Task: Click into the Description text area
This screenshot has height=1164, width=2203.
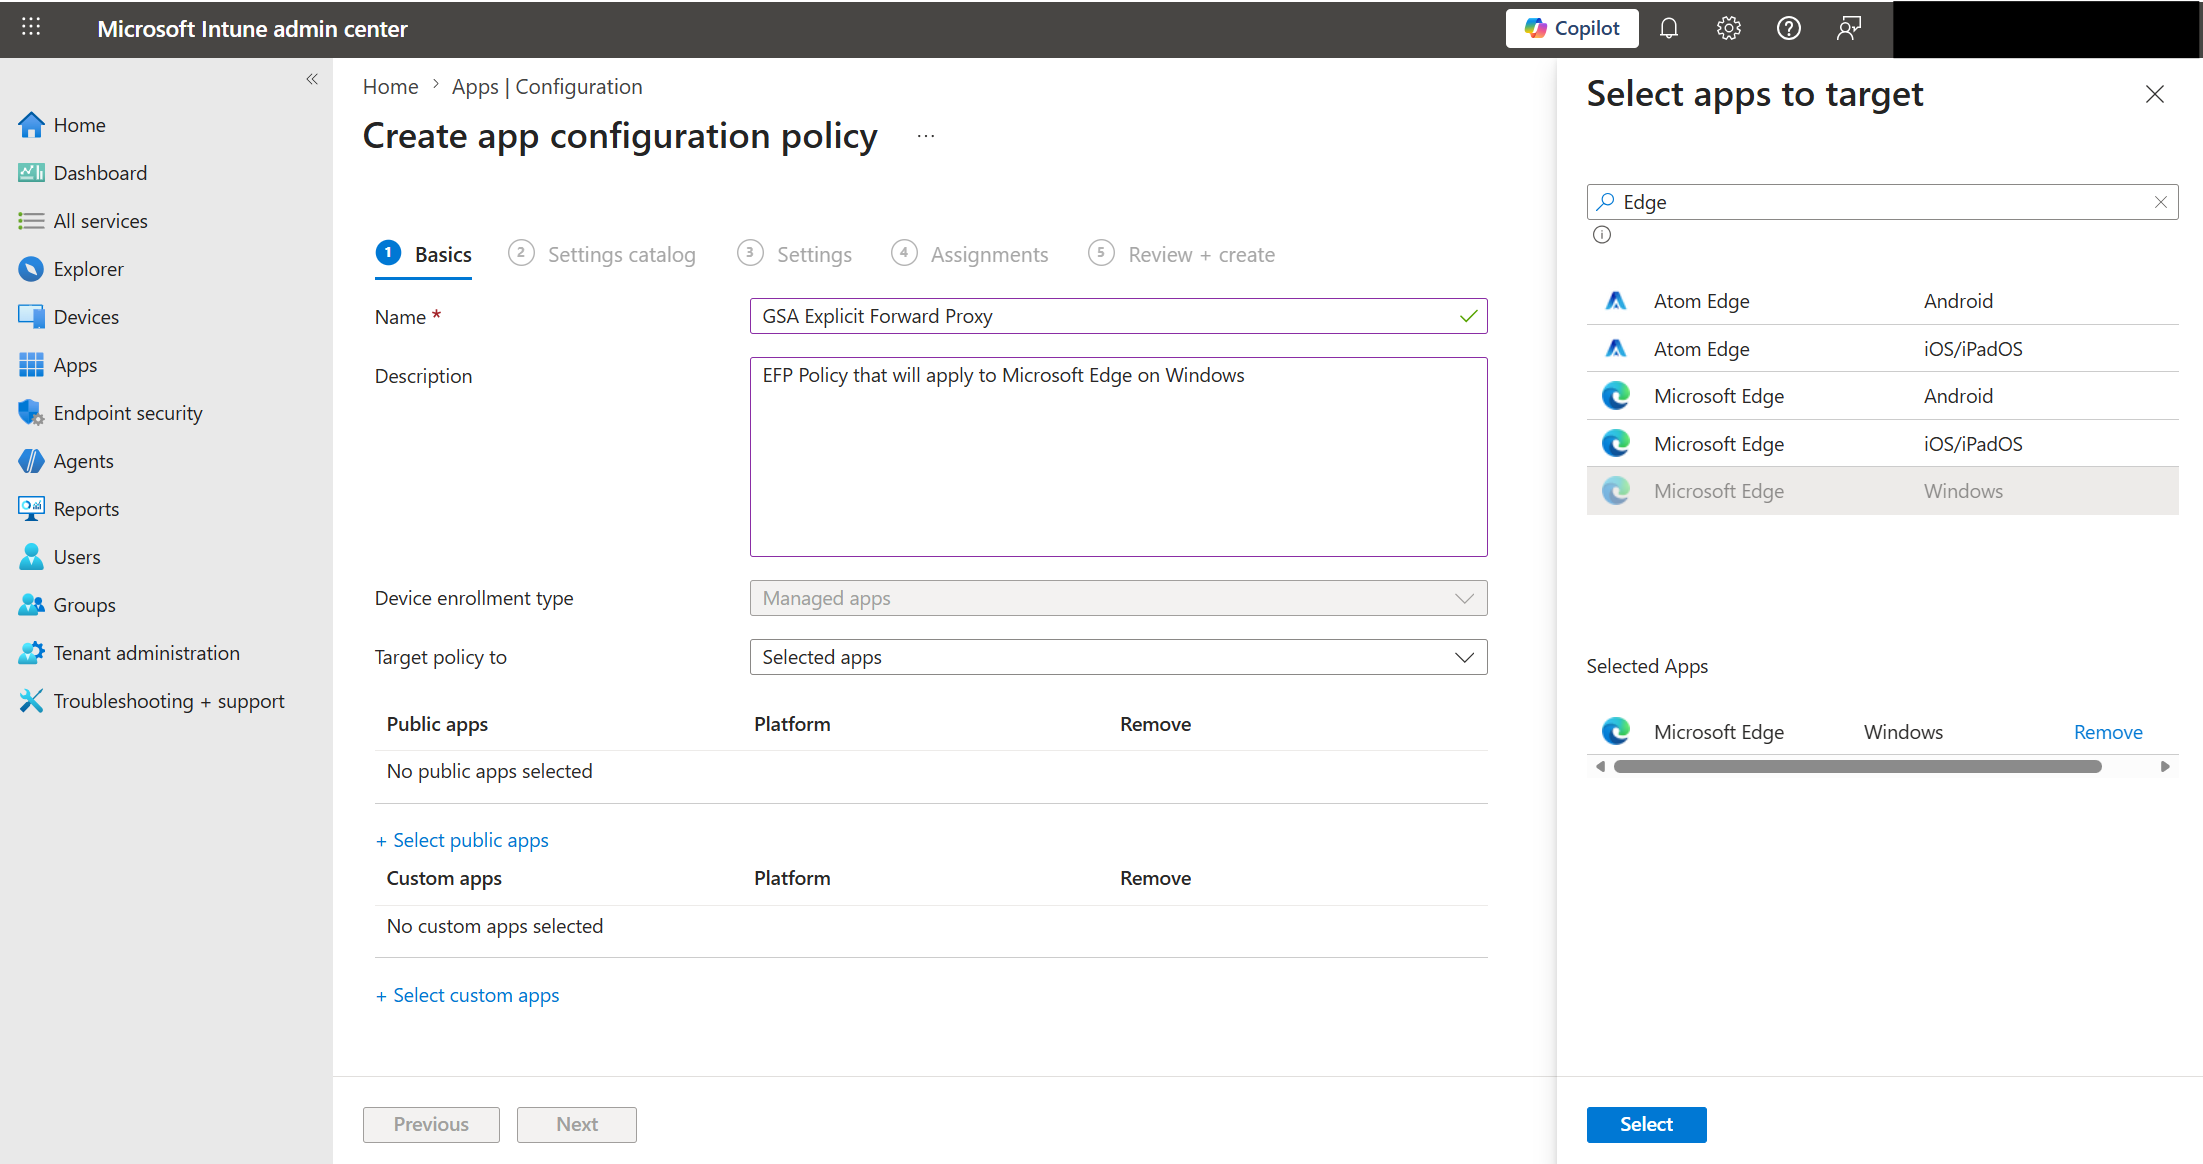Action: [x=1118, y=457]
